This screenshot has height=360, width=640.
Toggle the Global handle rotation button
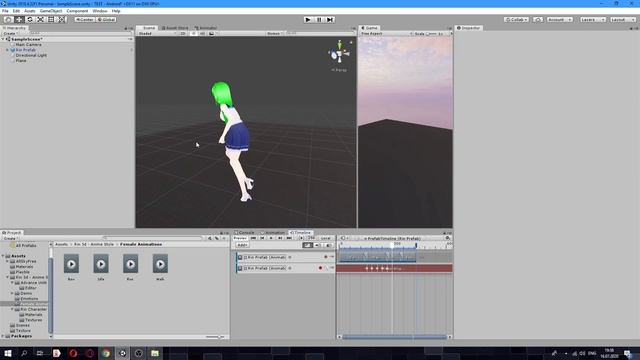coord(106,20)
